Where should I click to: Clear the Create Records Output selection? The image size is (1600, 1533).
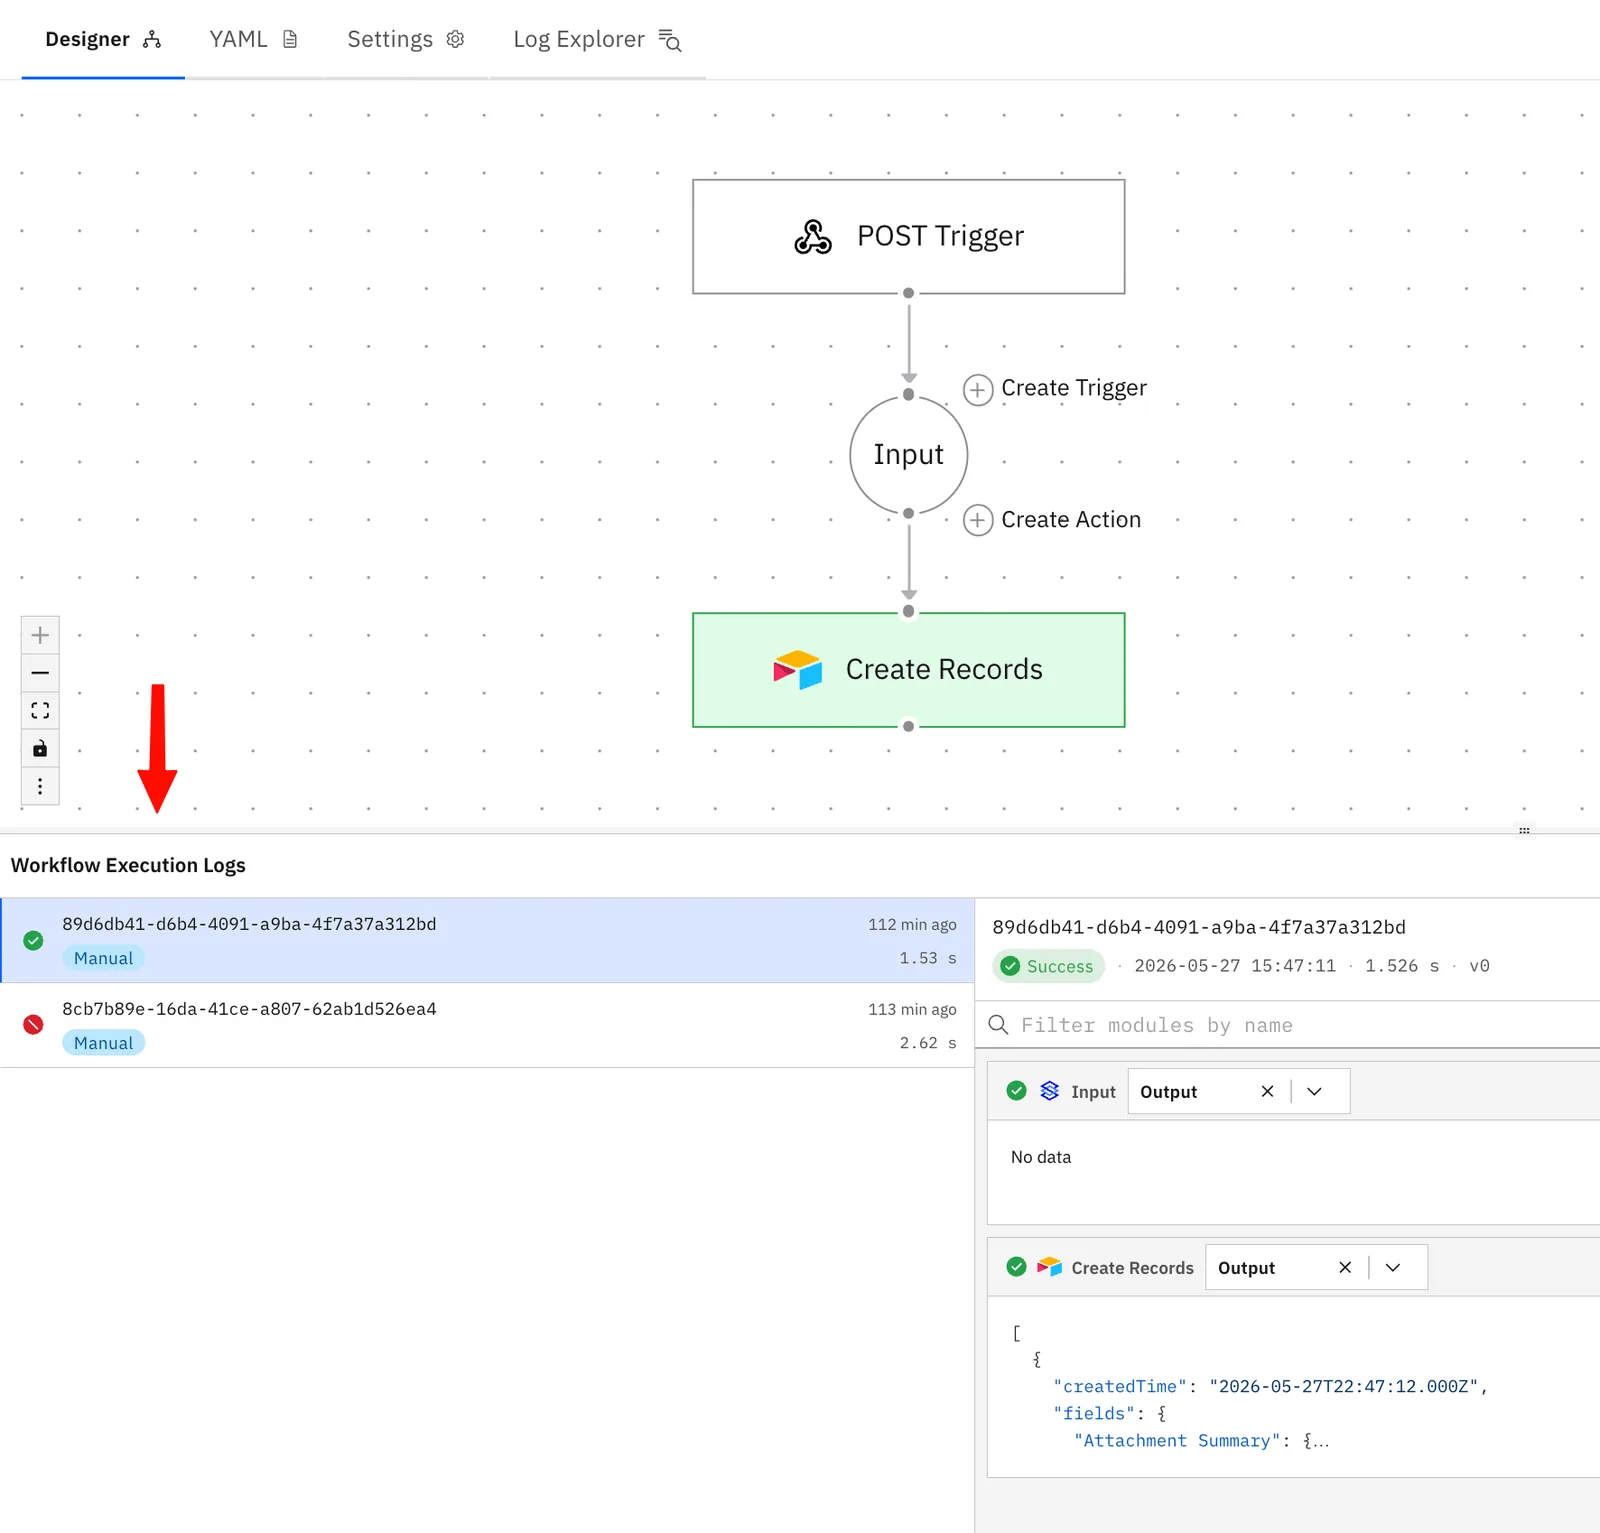[1345, 1267]
